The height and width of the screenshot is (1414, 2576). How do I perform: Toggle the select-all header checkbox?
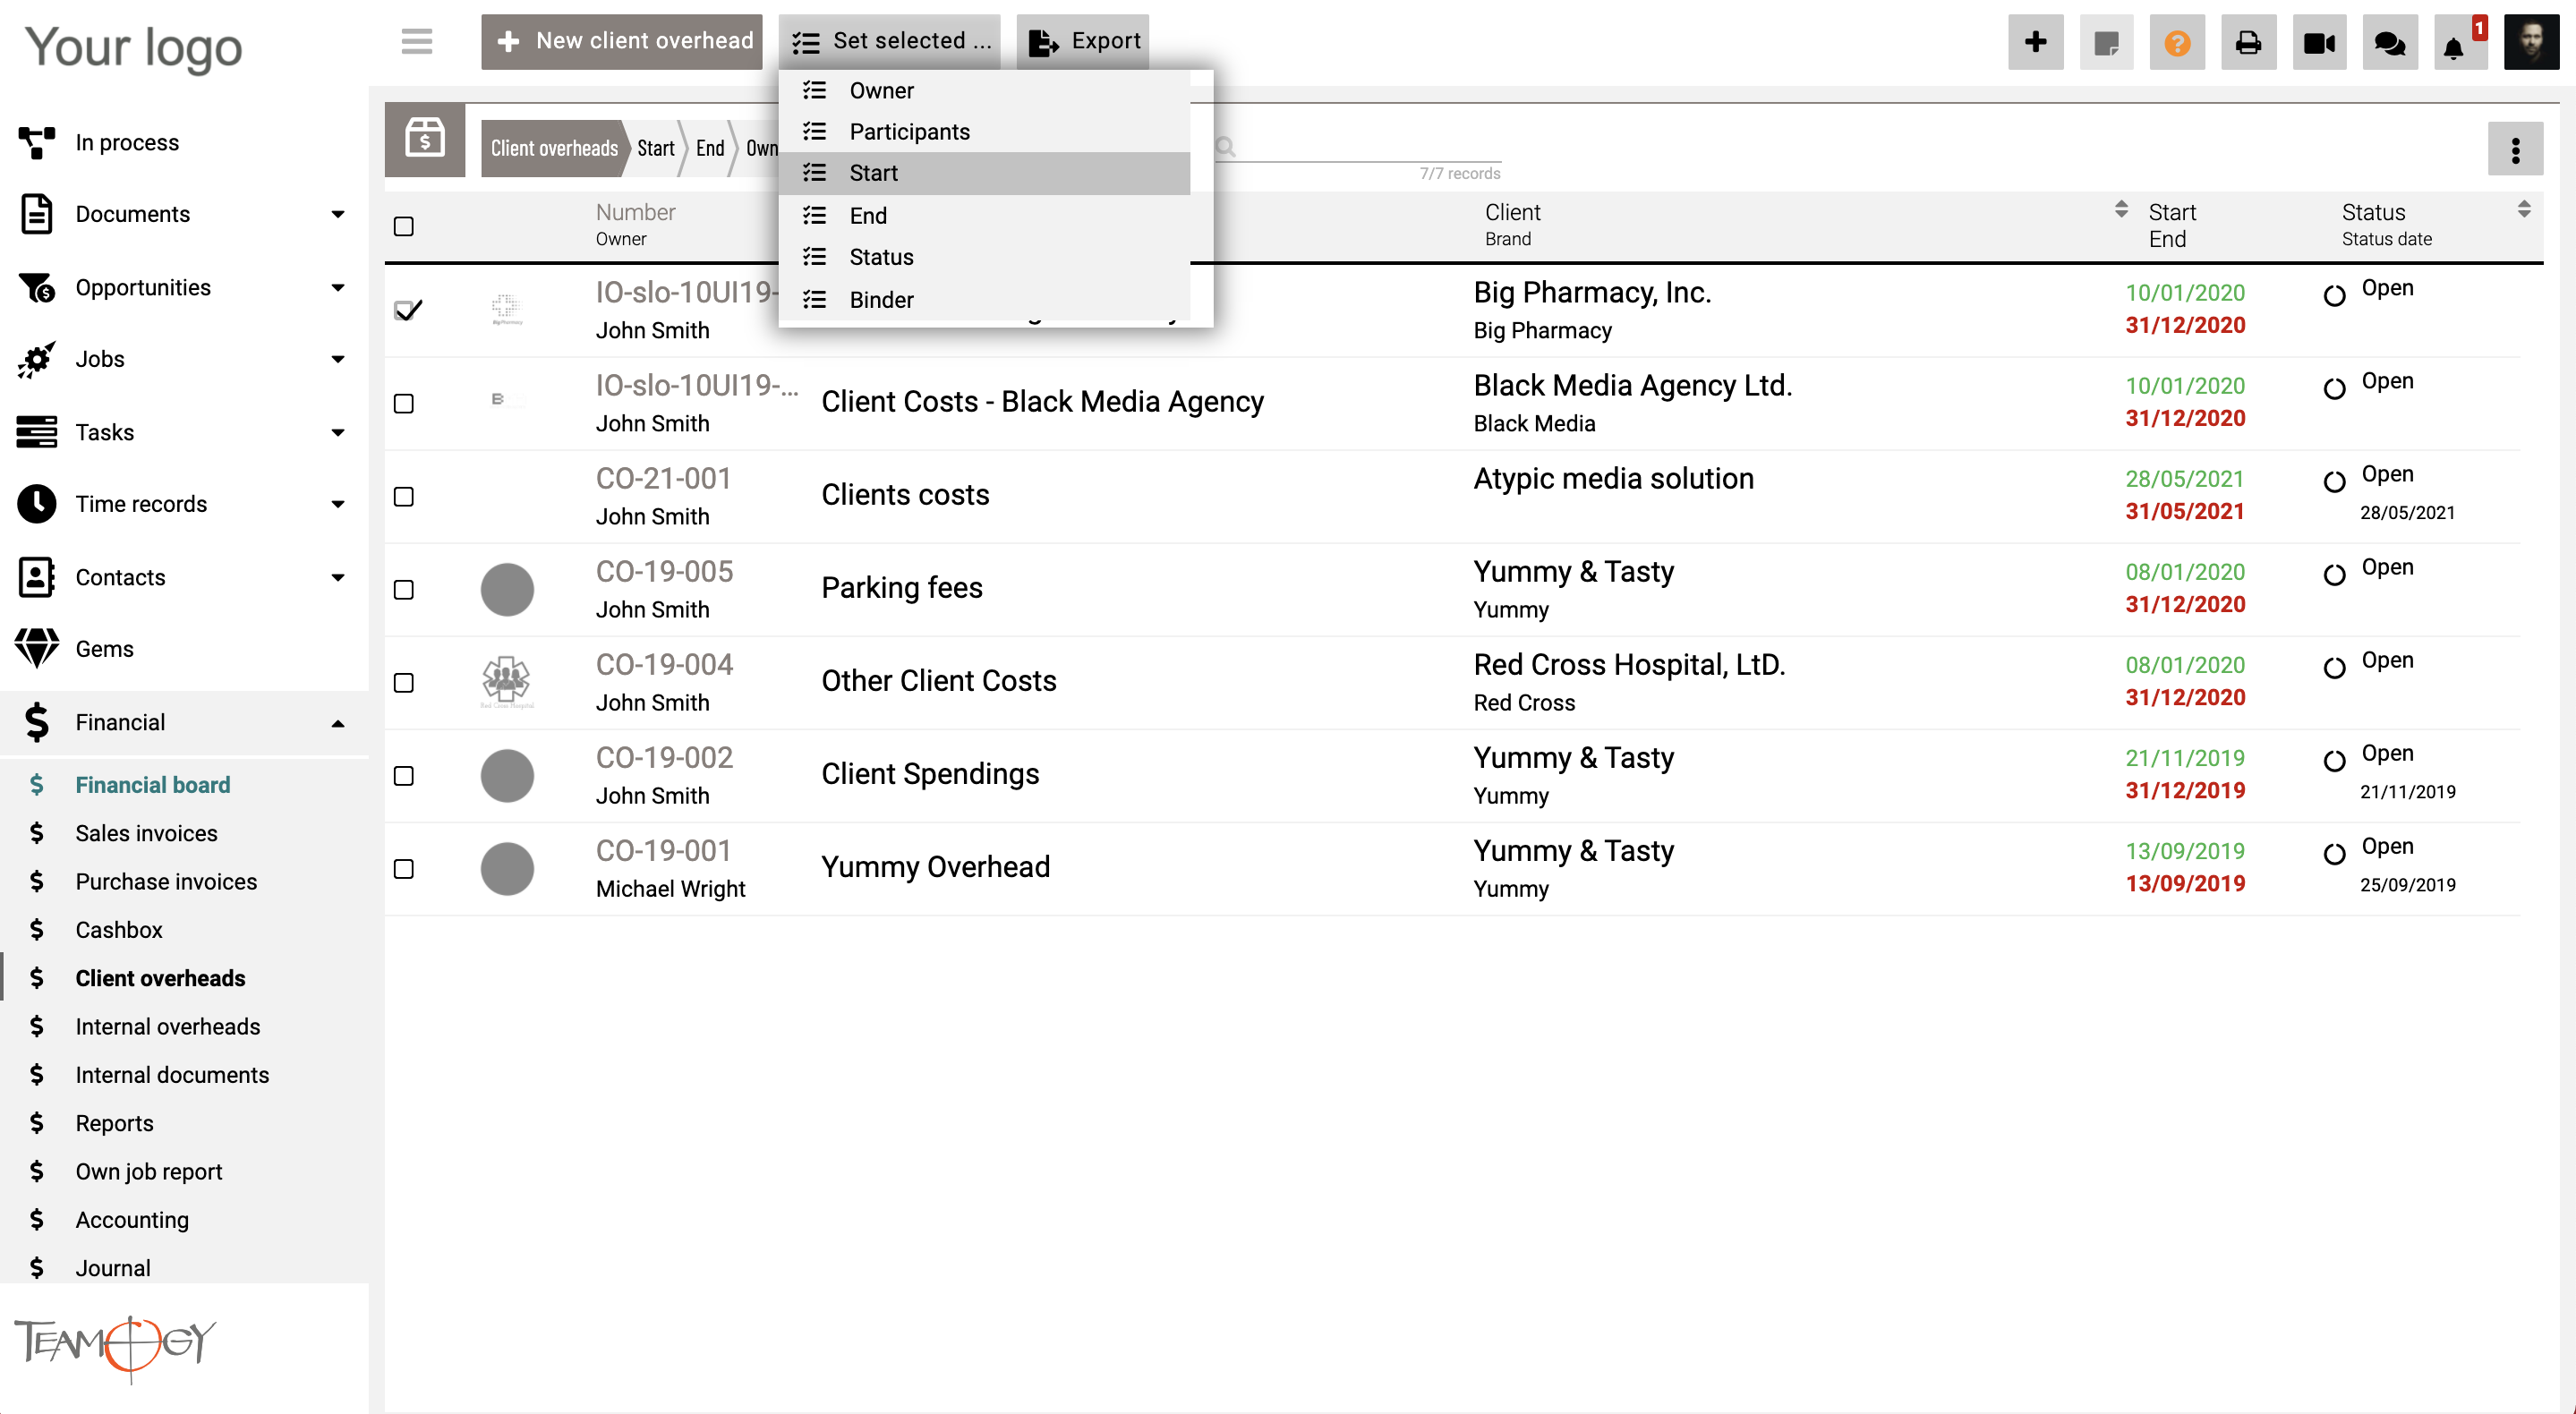point(404,226)
